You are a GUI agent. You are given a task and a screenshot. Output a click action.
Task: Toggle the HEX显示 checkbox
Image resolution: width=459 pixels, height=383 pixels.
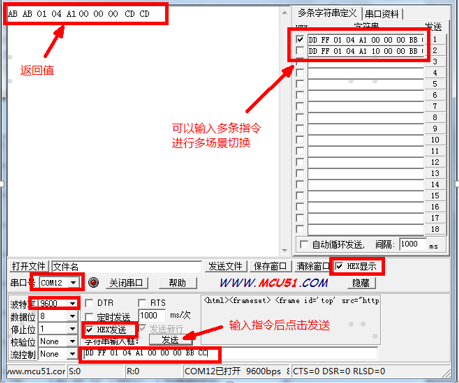339,266
